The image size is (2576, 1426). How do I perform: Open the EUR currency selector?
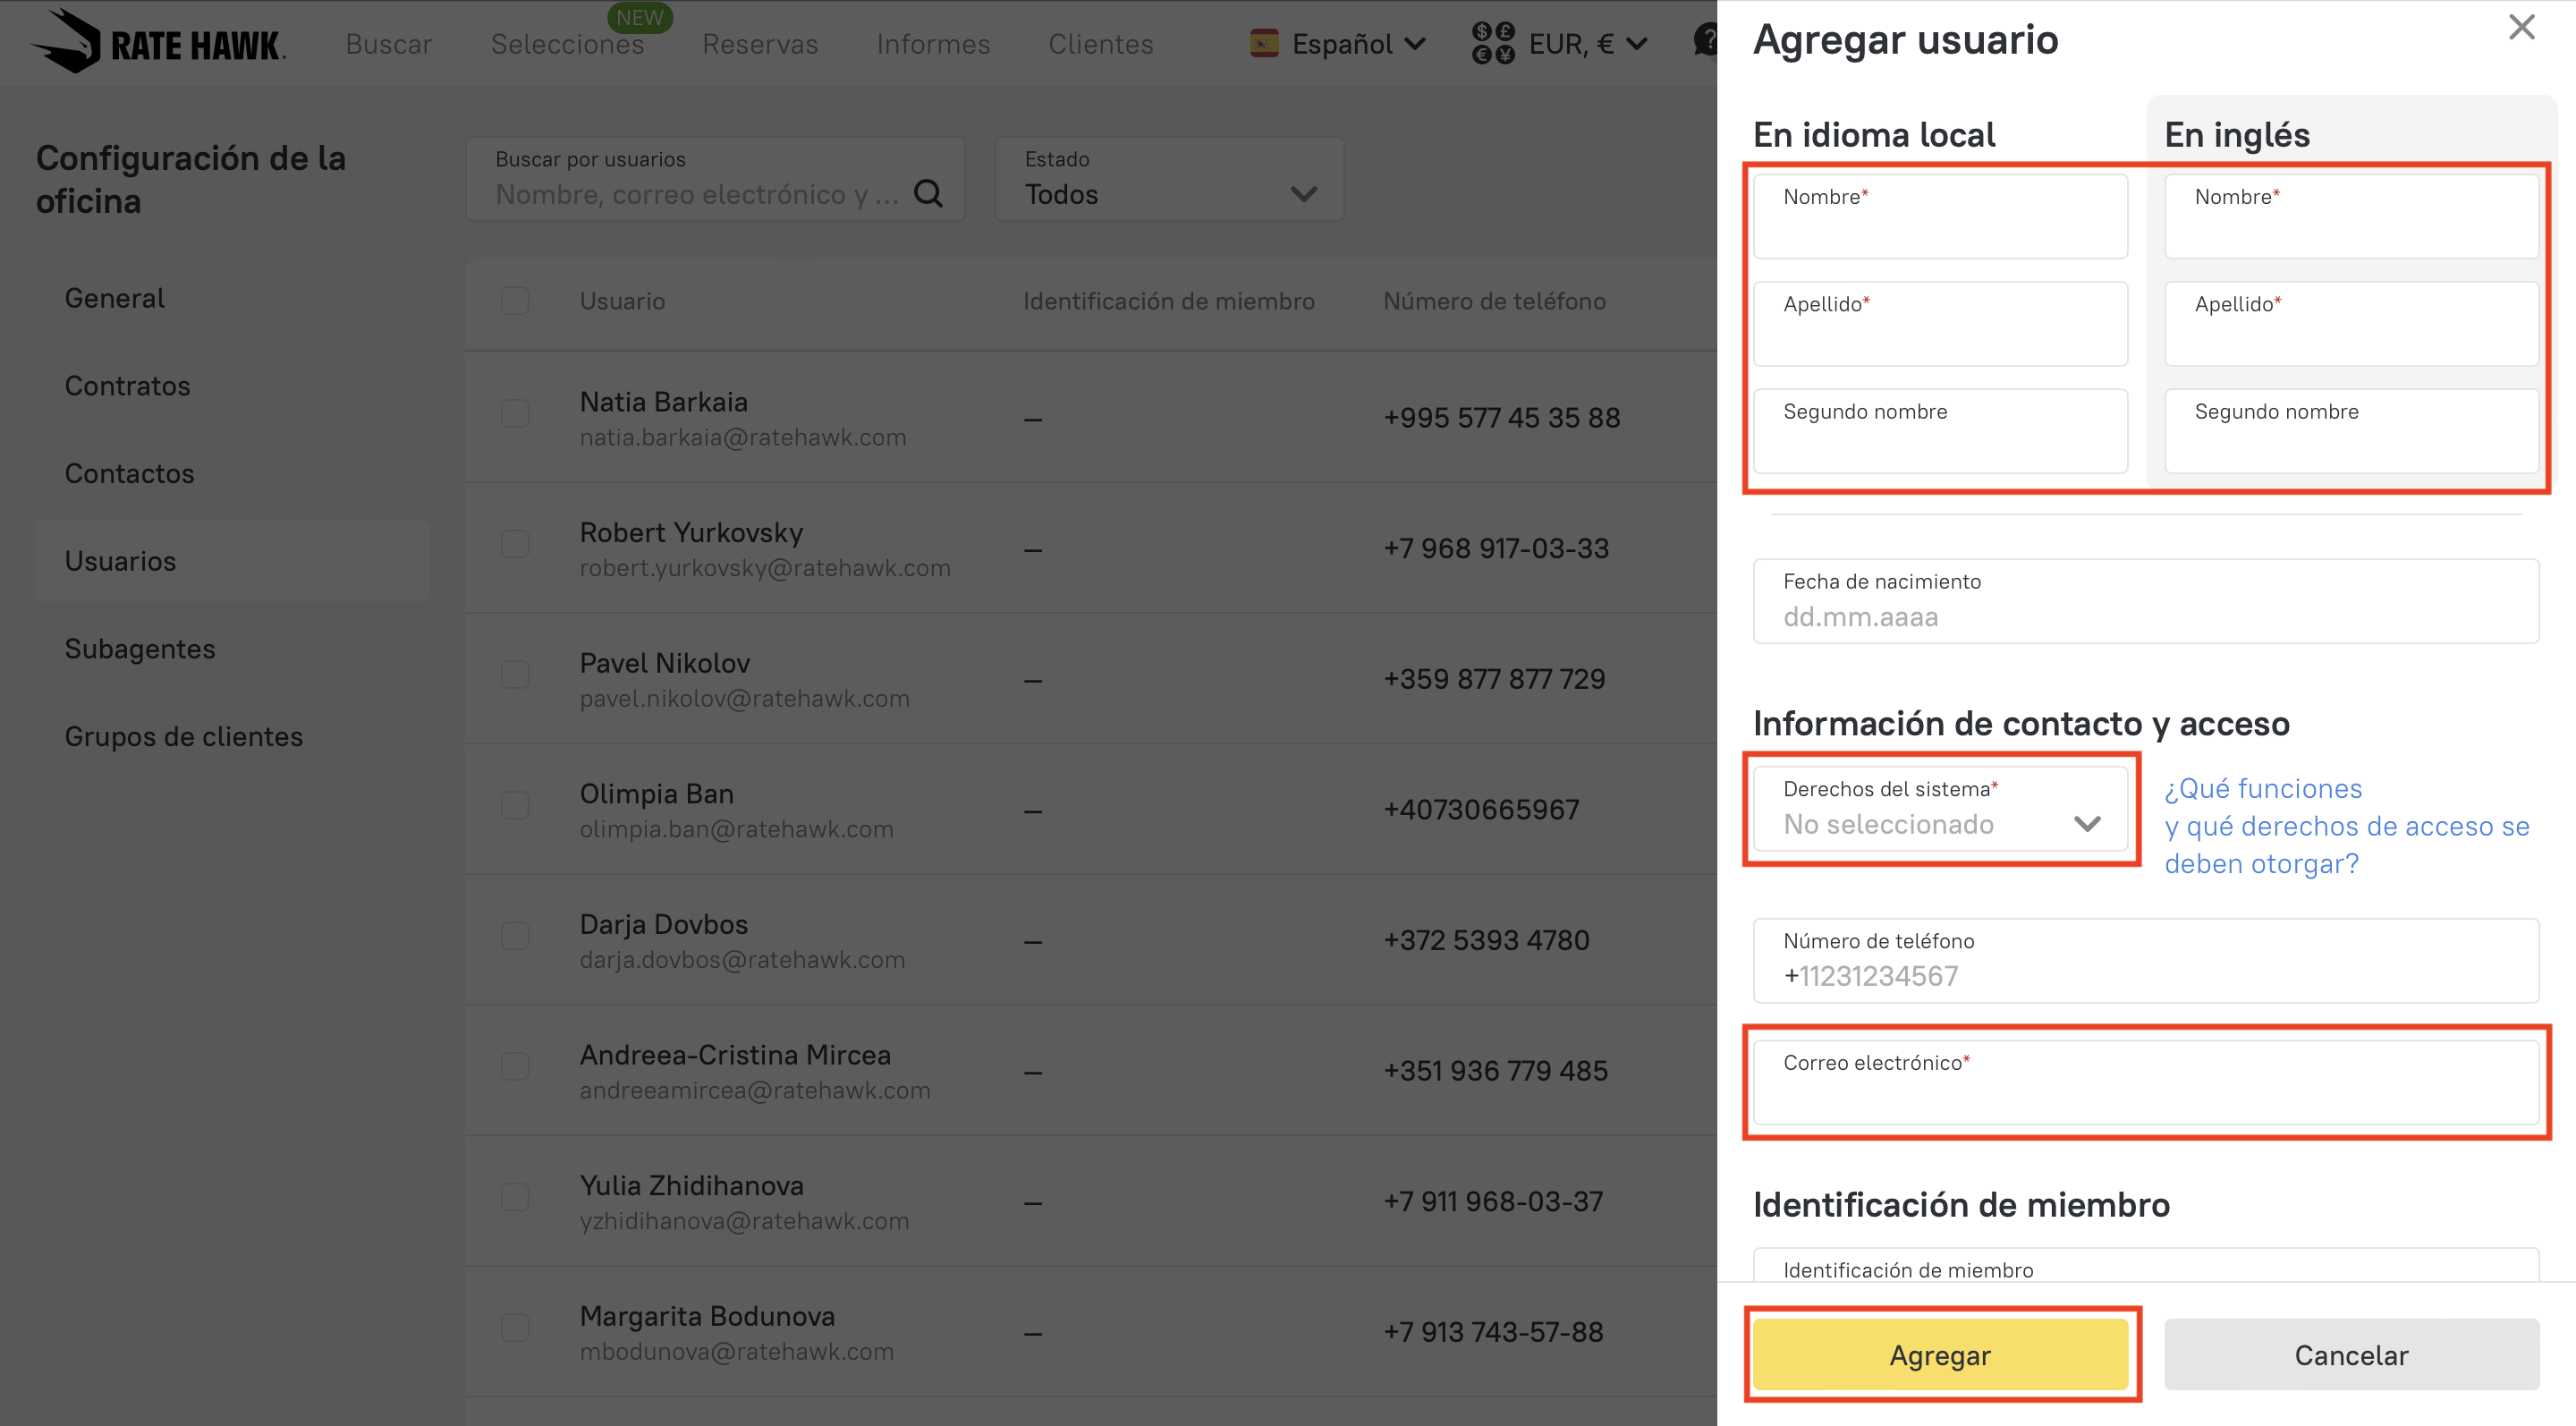tap(1586, 44)
